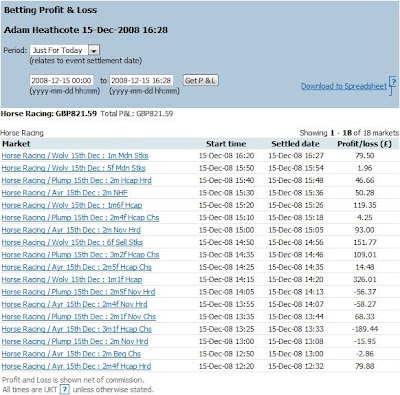Image resolution: width=400 pixels, height=395 pixels.
Task: Click the Profit/loss (£) column header
Action: click(x=364, y=144)
